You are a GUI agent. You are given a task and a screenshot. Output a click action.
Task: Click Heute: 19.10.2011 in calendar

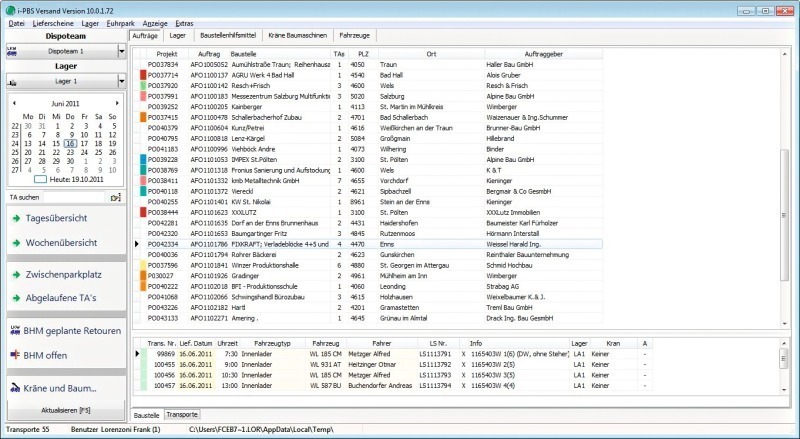click(x=77, y=180)
